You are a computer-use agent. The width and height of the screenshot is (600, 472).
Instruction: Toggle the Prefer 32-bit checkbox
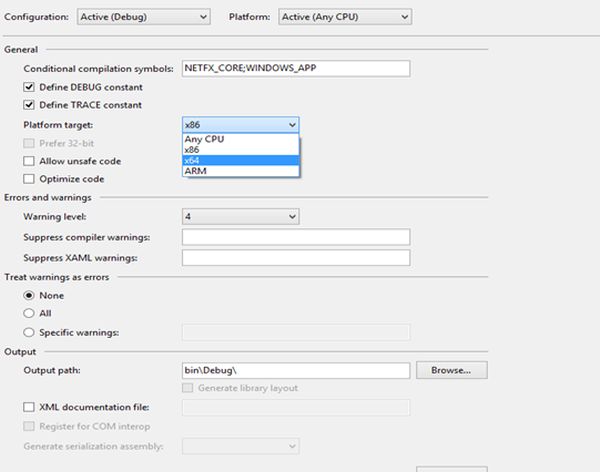point(29,143)
